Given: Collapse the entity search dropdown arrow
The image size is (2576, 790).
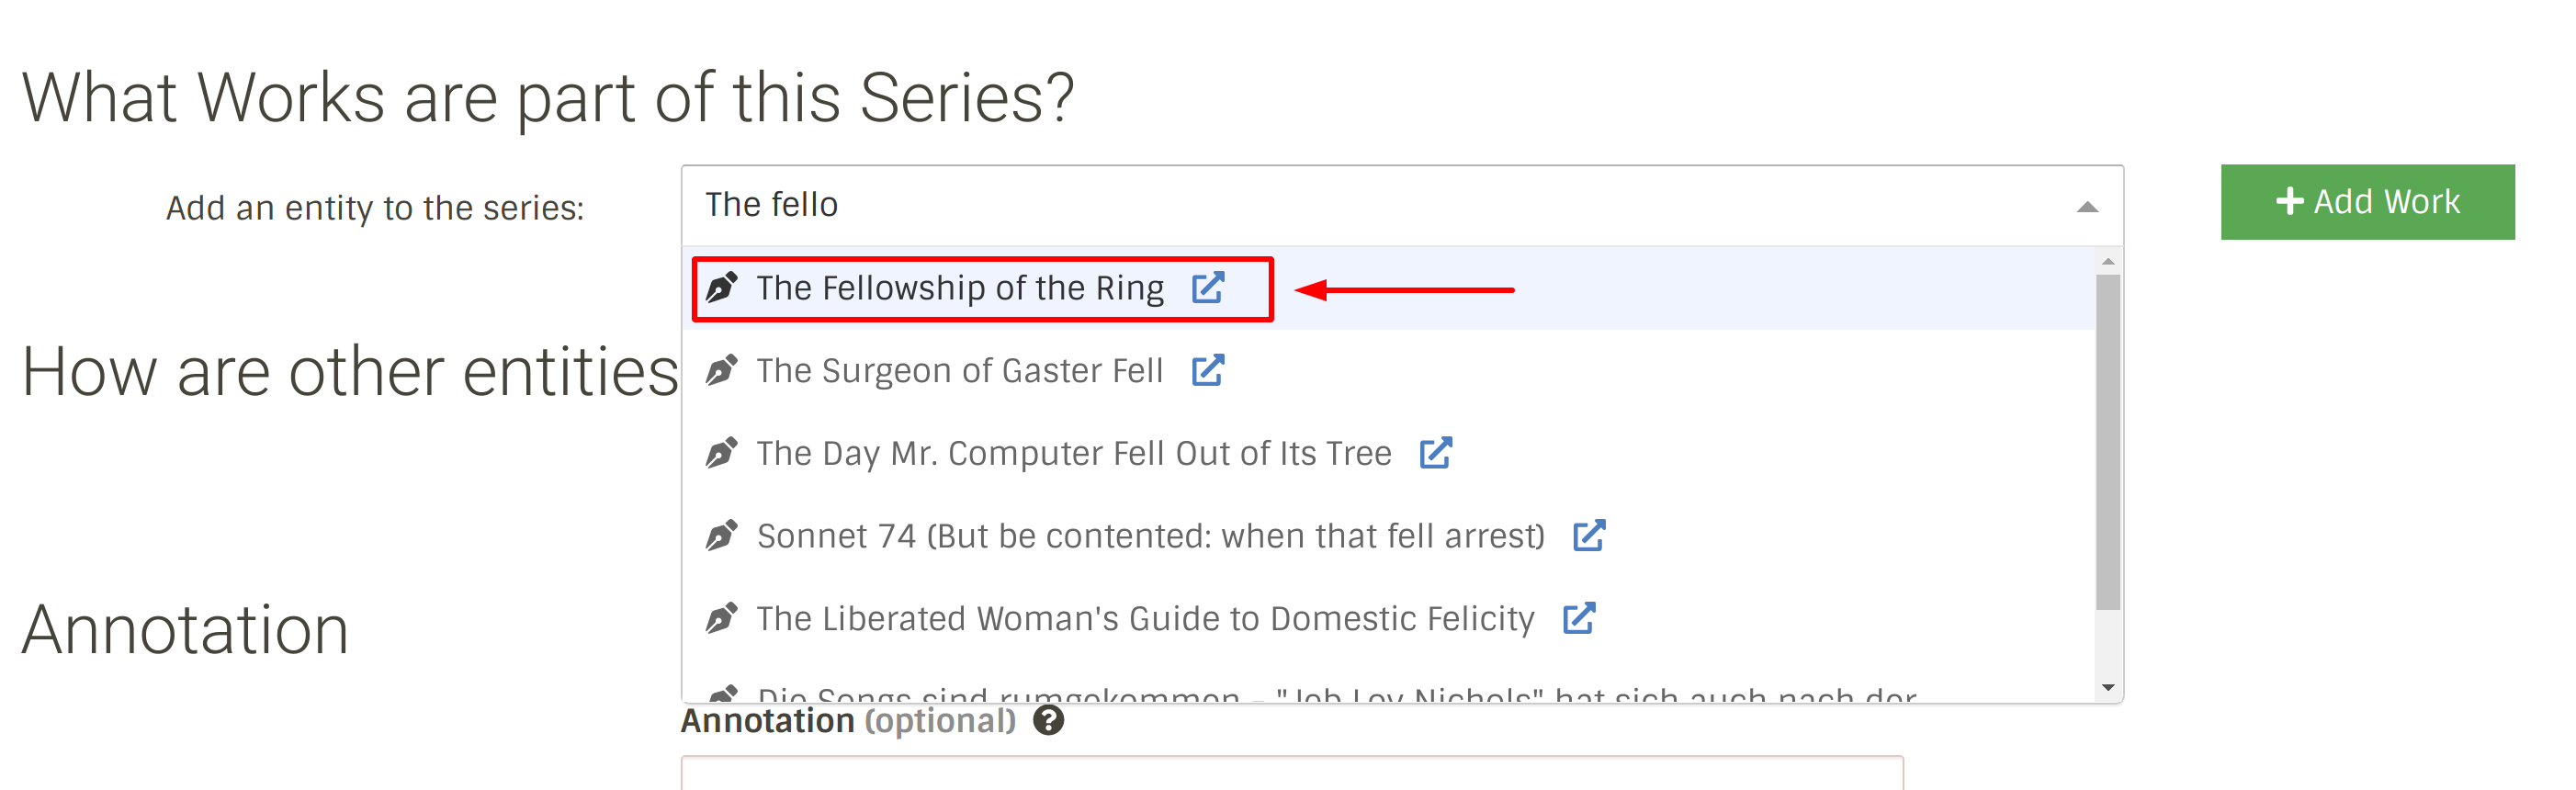Looking at the screenshot, I should (2086, 207).
